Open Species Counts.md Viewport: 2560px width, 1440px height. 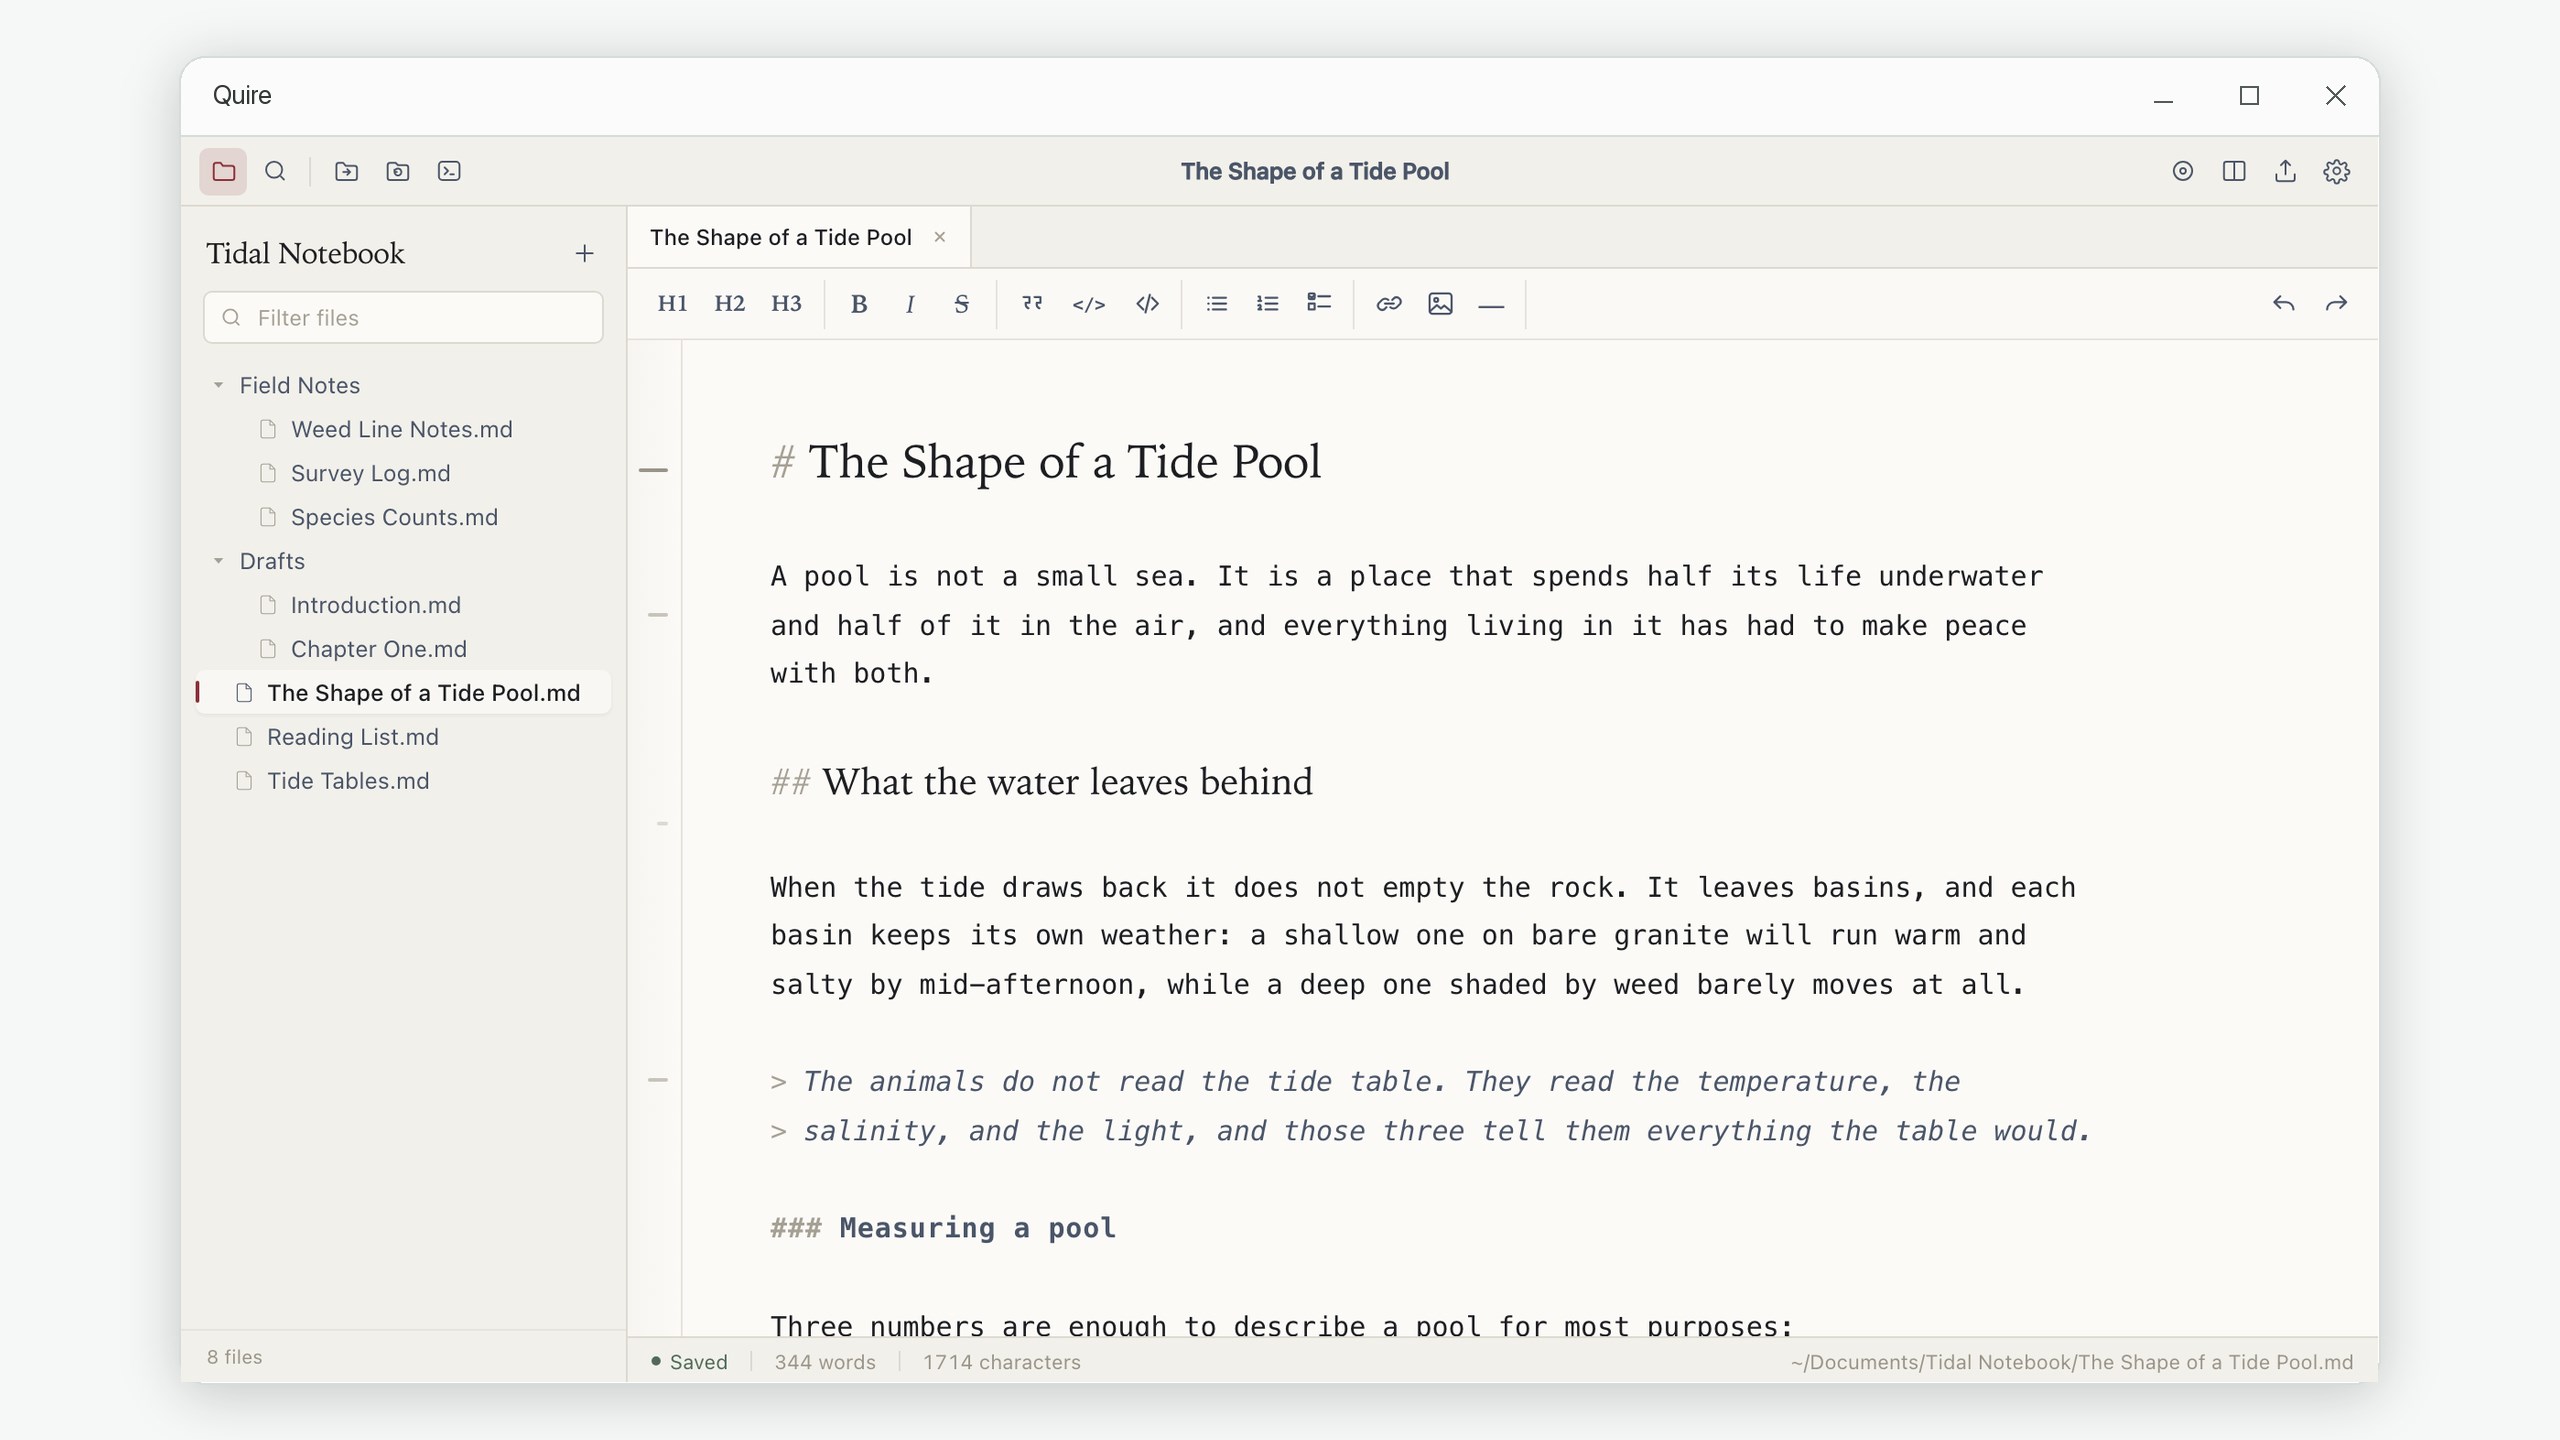pyautogui.click(x=404, y=517)
